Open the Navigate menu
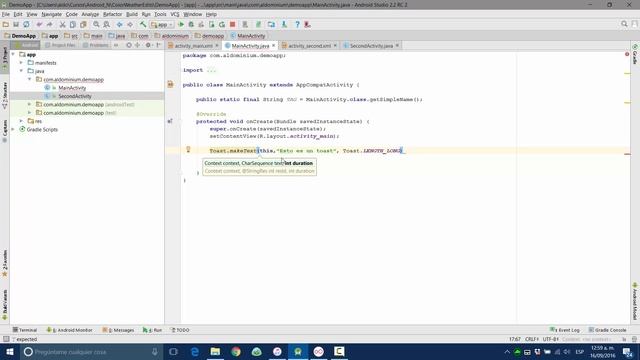Viewport: 640px width, 360px height. point(51,14)
